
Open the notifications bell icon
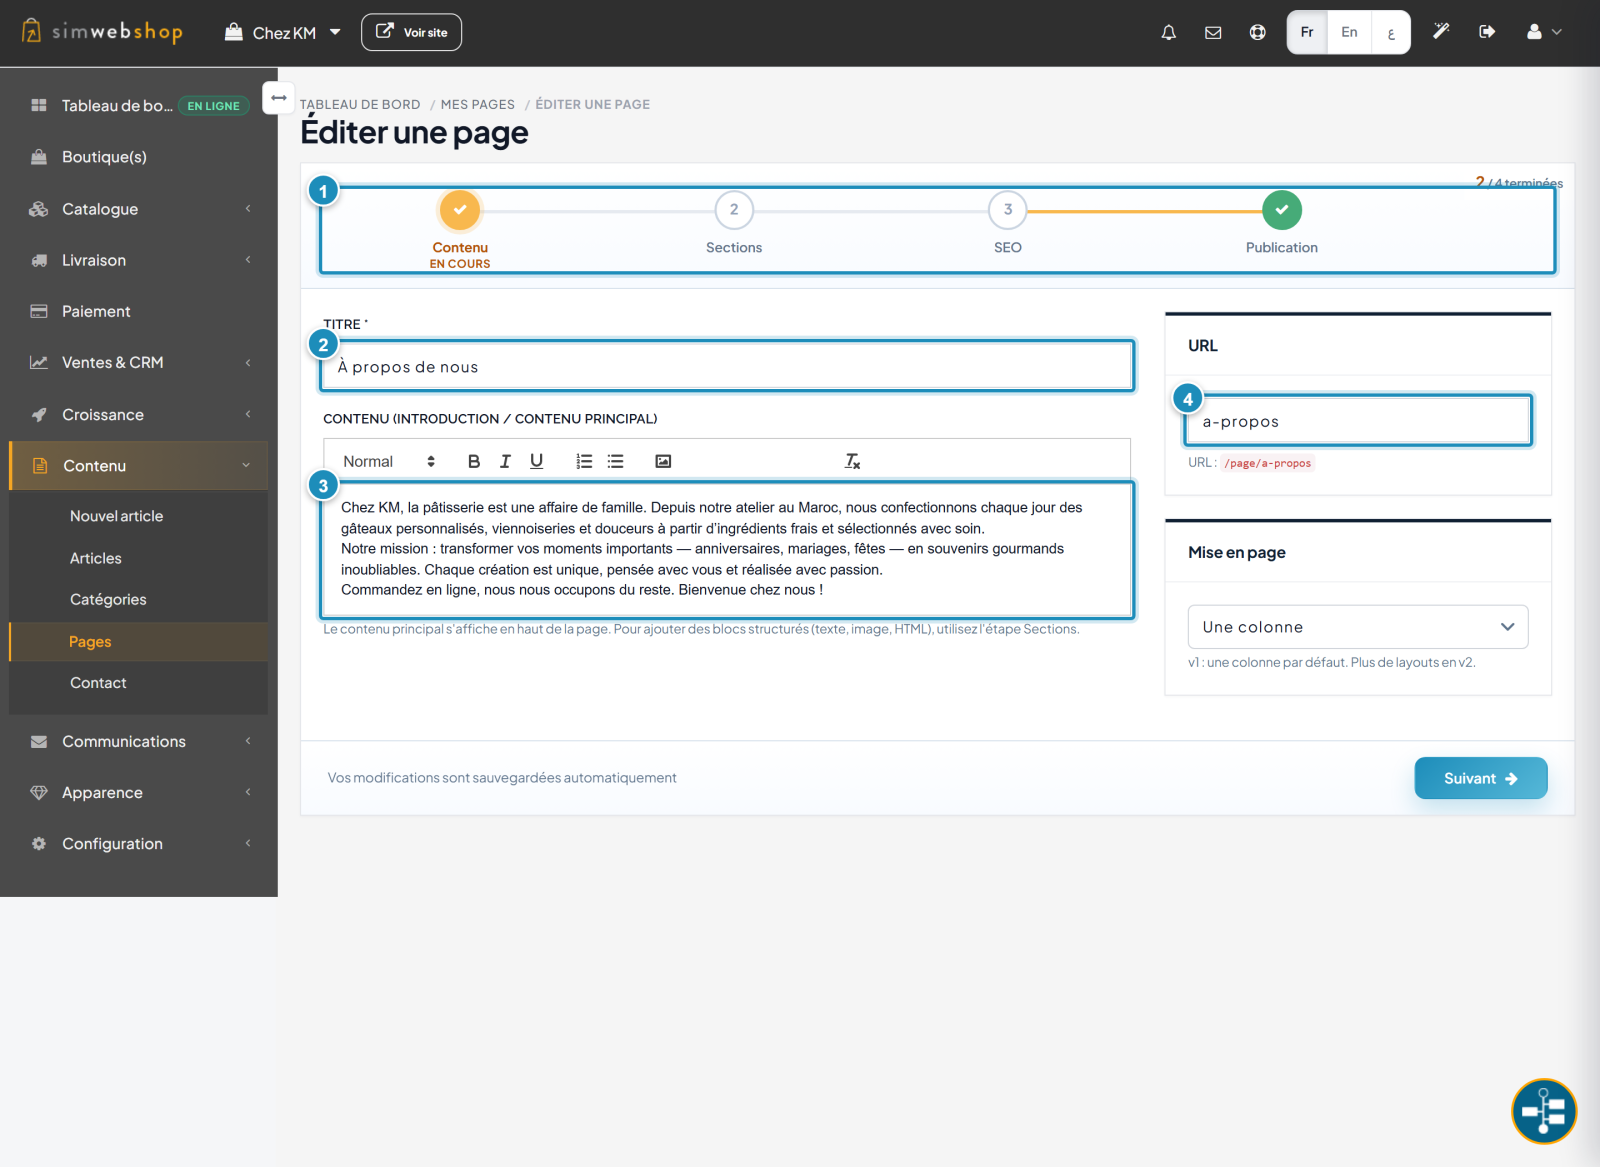tap(1168, 32)
